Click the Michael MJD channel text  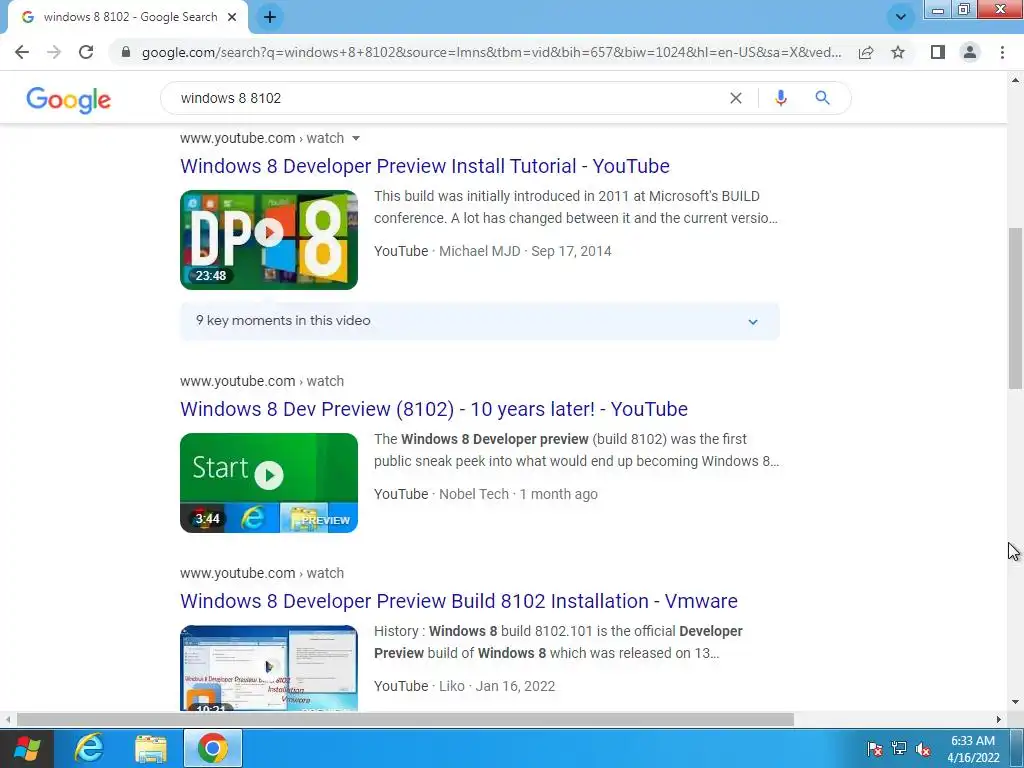click(479, 251)
